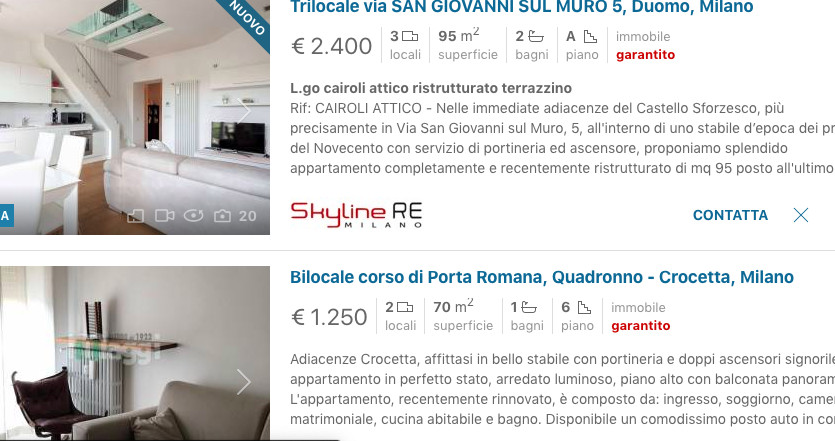Image resolution: width=835 pixels, height=441 pixels.
Task: Click the stairs icon beside 6 piano
Action: coord(584,307)
